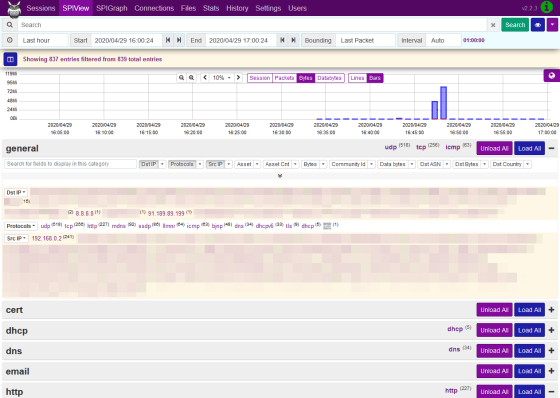Click the green Search button
The width and height of the screenshot is (560, 398).
pyautogui.click(x=515, y=25)
